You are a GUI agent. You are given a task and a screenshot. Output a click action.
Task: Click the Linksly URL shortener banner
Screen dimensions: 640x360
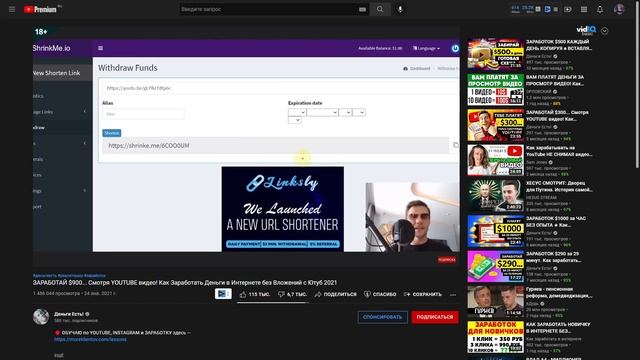282,209
